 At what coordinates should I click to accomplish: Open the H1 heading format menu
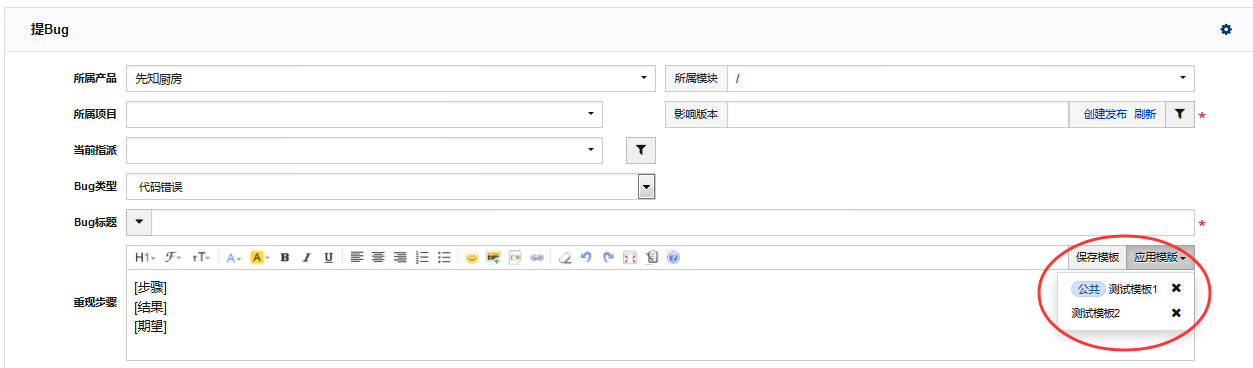point(145,257)
